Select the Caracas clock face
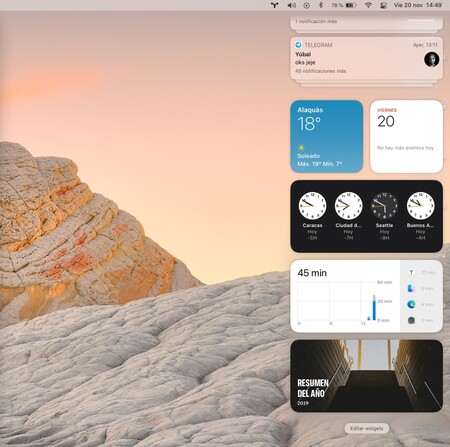Viewport: 450px width, 447px height. [312, 205]
